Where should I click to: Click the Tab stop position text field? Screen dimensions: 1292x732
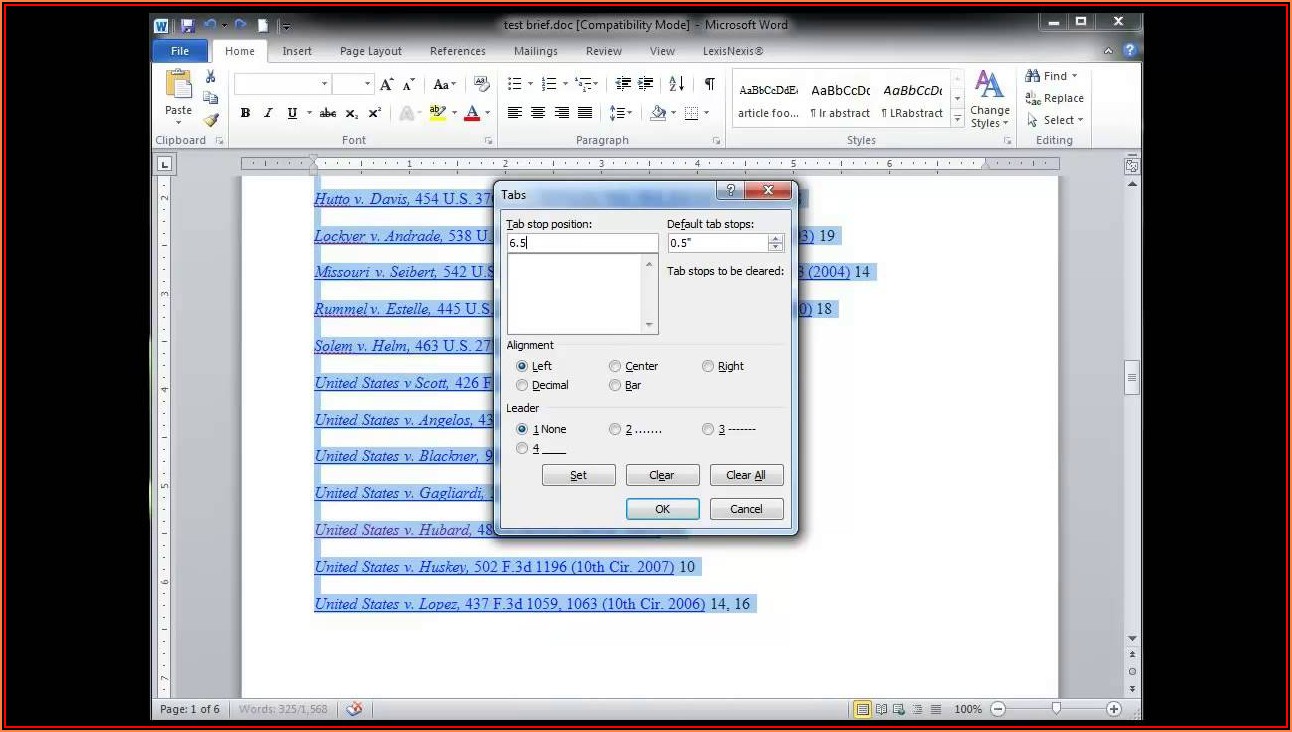[x=582, y=243]
